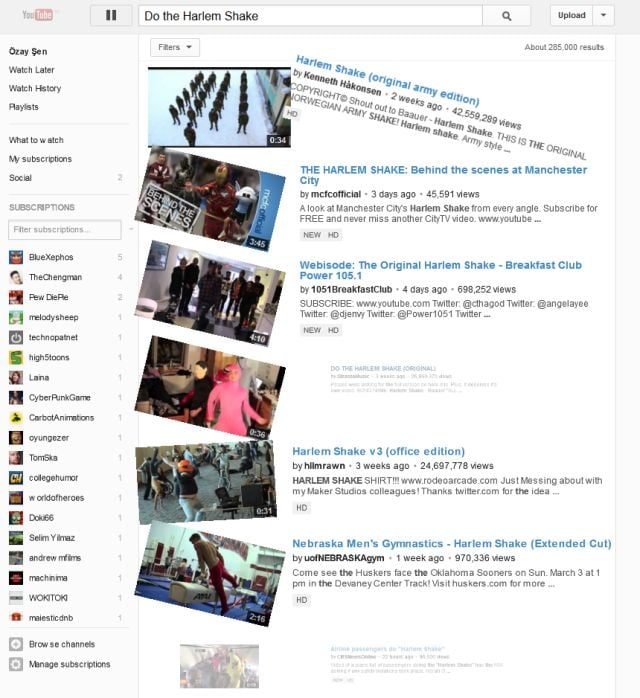The width and height of the screenshot is (640, 698).
Task: Open My subscriptions
Action: (40, 159)
